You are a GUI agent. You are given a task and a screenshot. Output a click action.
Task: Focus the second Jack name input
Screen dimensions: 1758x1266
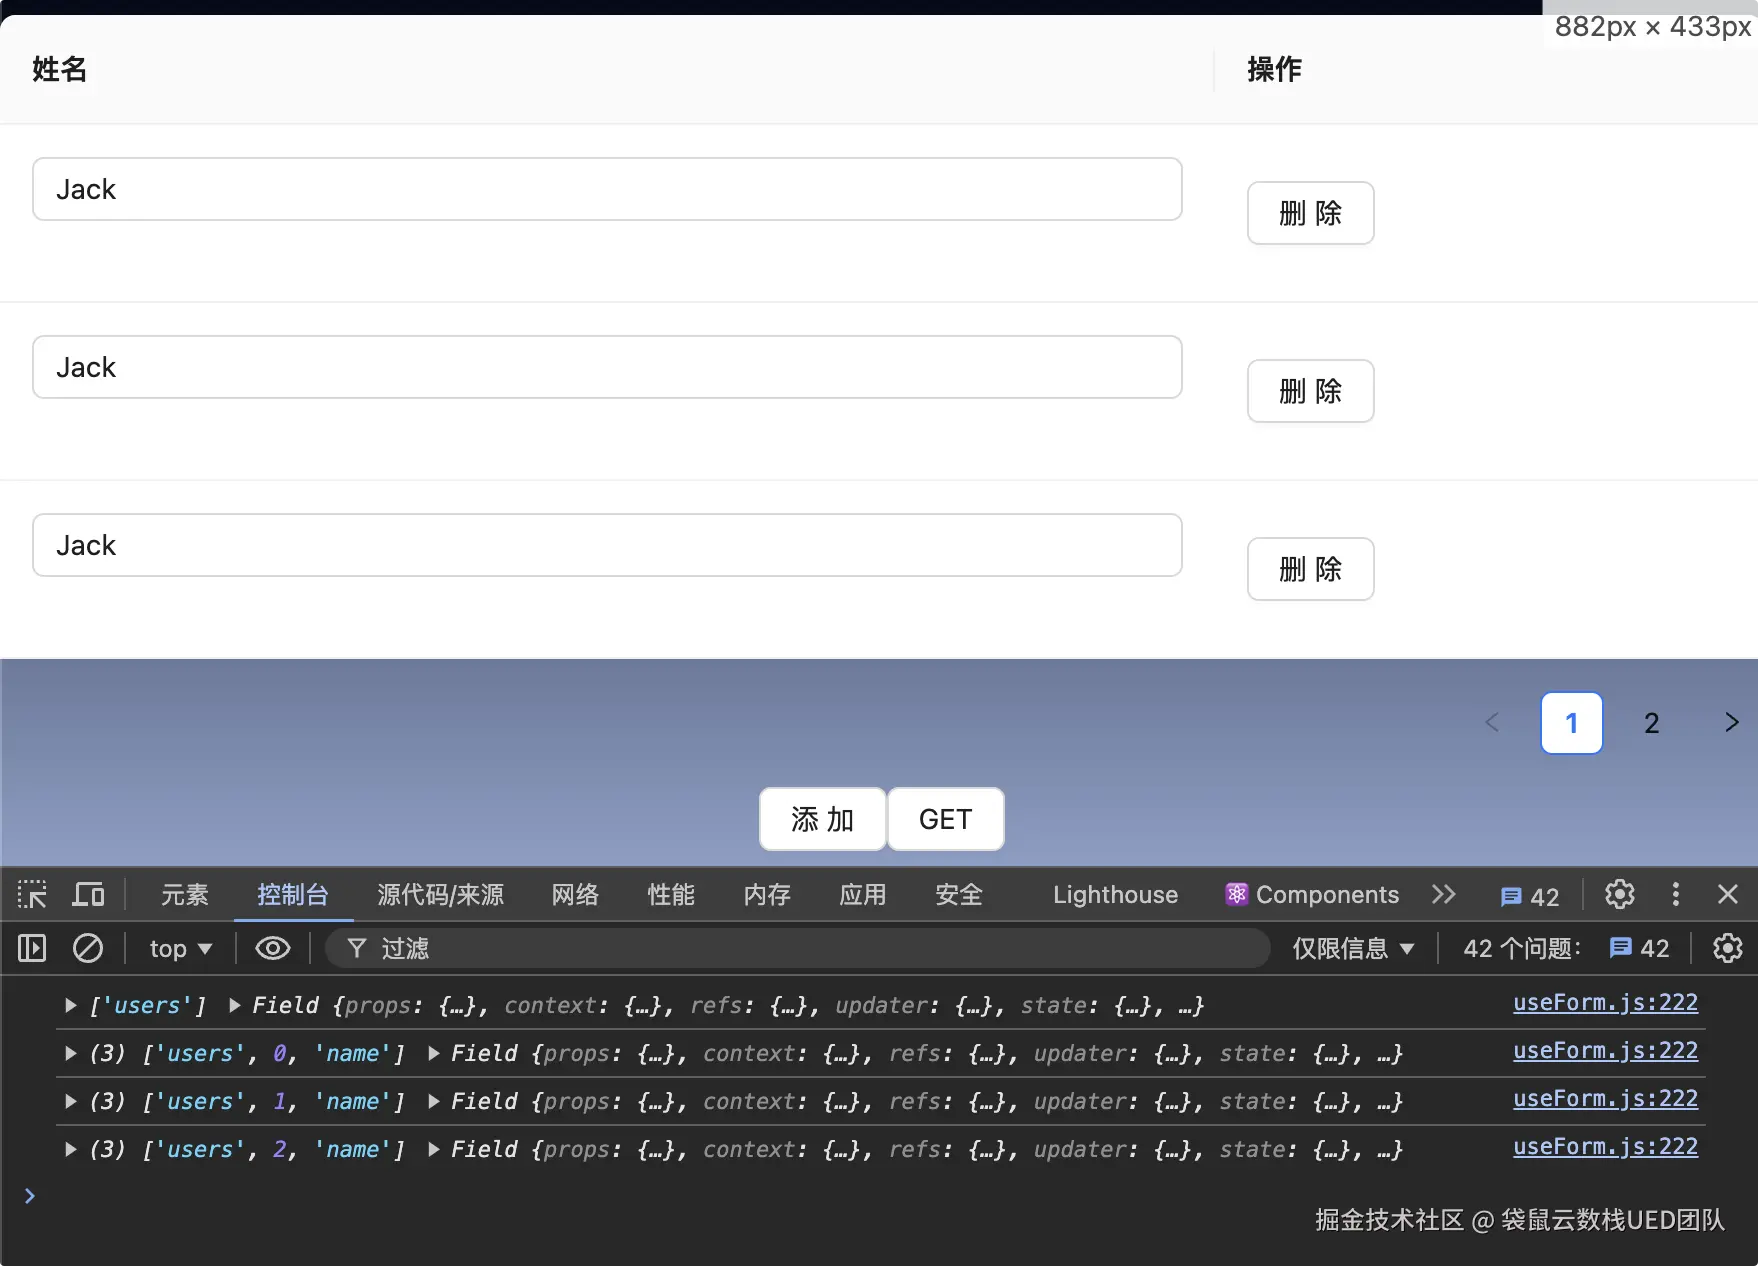click(x=607, y=367)
